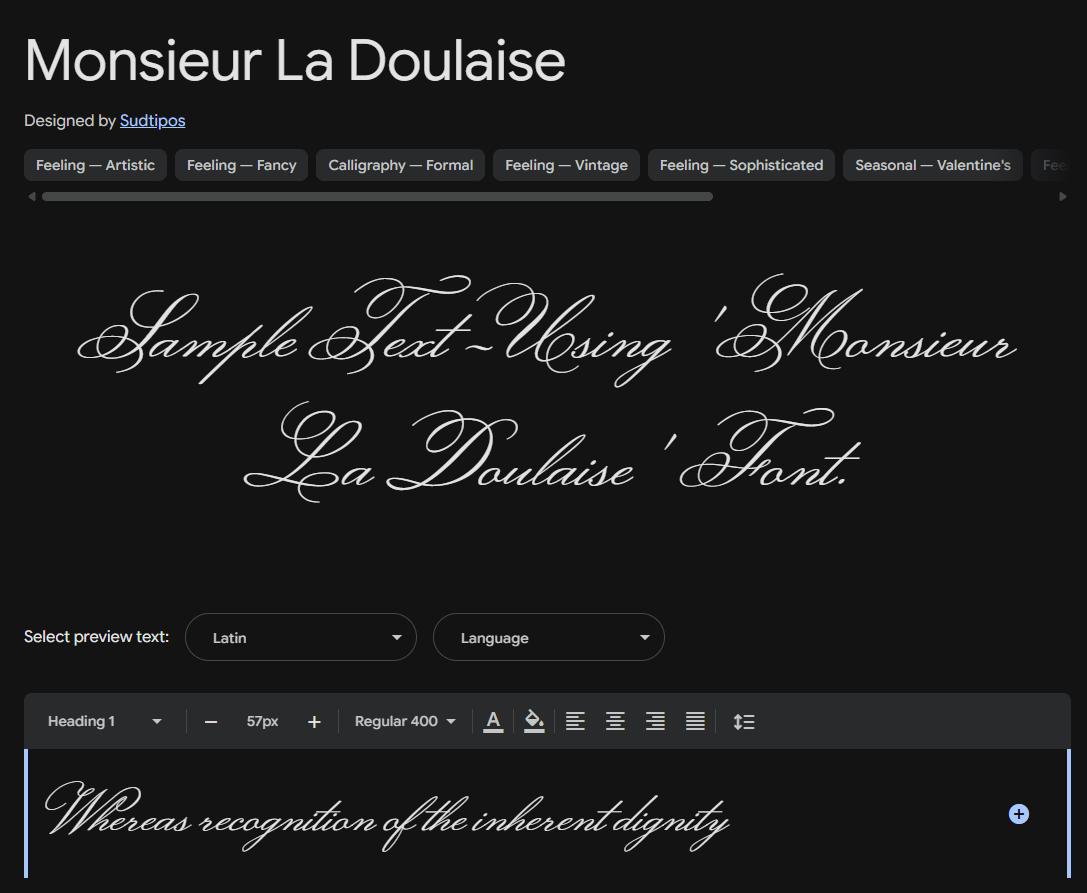Open the background fill color icon
The width and height of the screenshot is (1087, 893).
coord(534,721)
